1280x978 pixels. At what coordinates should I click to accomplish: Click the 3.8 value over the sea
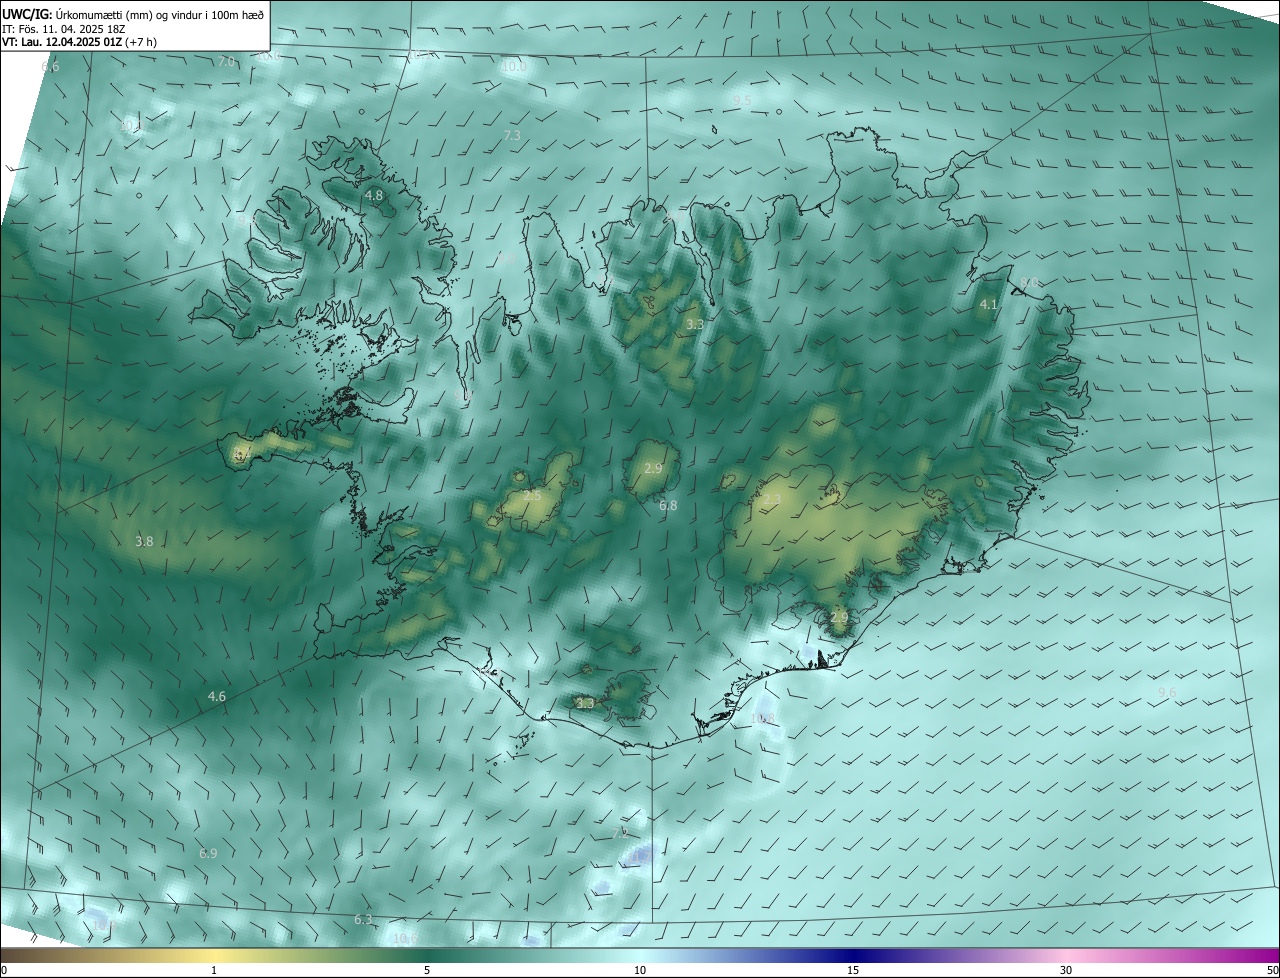click(x=144, y=541)
